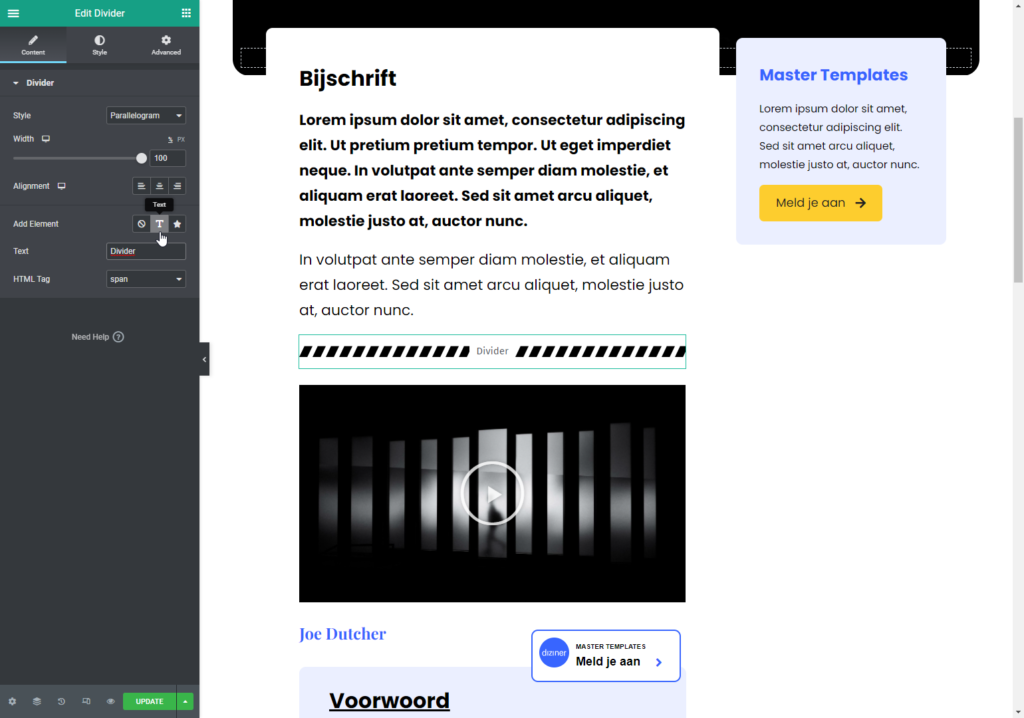Set divider alignment to center
Screen dimensions: 1024x718
(x=159, y=186)
